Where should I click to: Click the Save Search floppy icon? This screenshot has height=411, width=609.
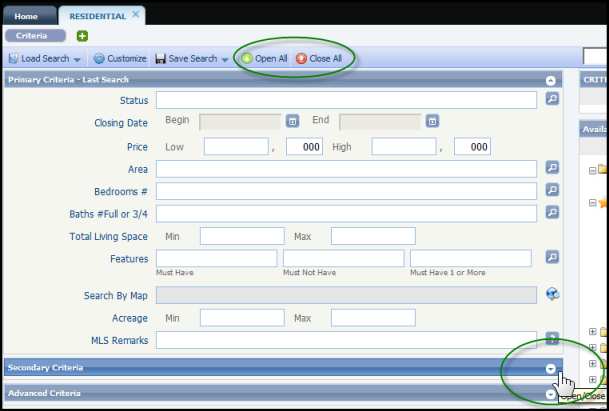point(160,59)
